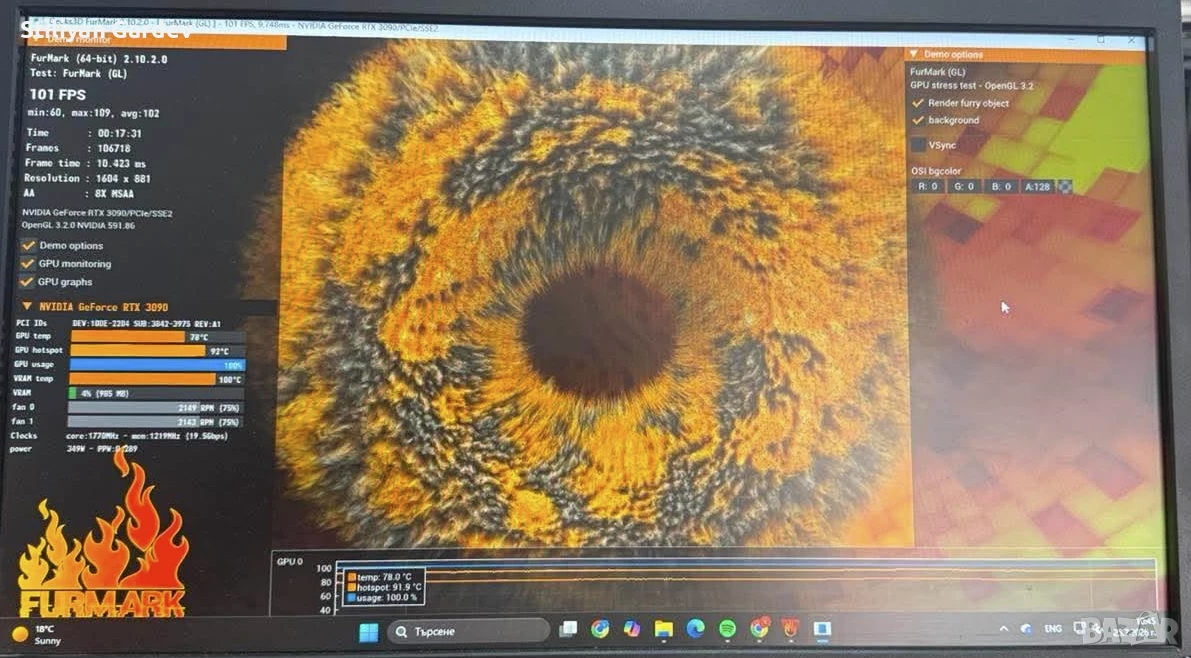Click the OSI bgcolor B: 0 field

[x=1001, y=186]
